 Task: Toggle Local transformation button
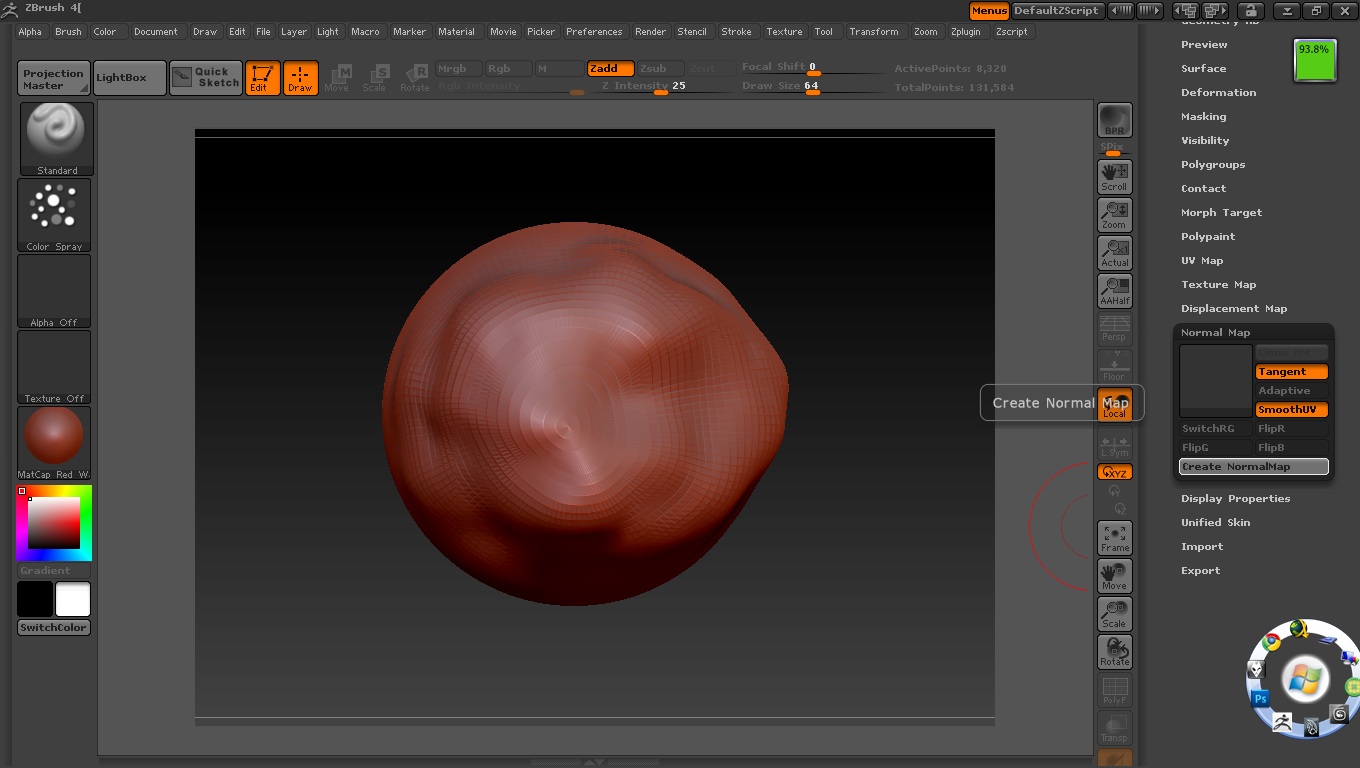1114,405
